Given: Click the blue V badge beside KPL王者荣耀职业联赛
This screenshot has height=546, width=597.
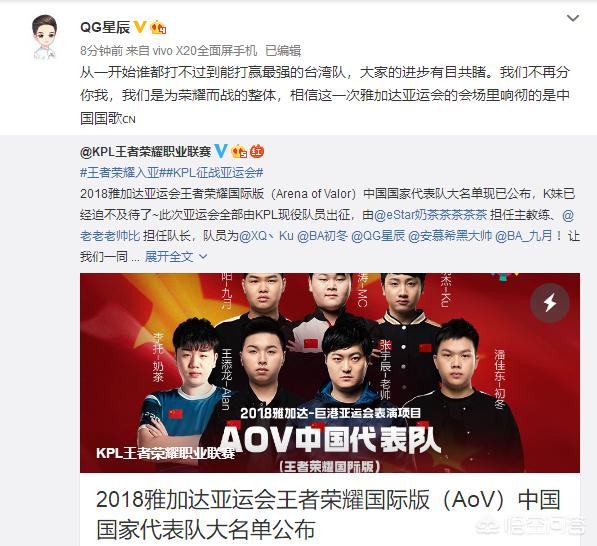Looking at the screenshot, I should click(221, 152).
